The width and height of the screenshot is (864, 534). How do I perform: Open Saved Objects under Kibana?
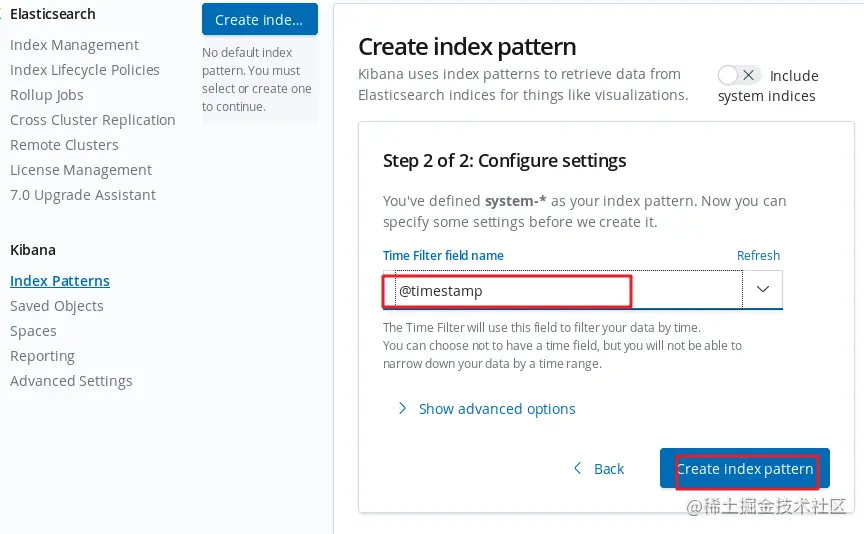pos(57,306)
